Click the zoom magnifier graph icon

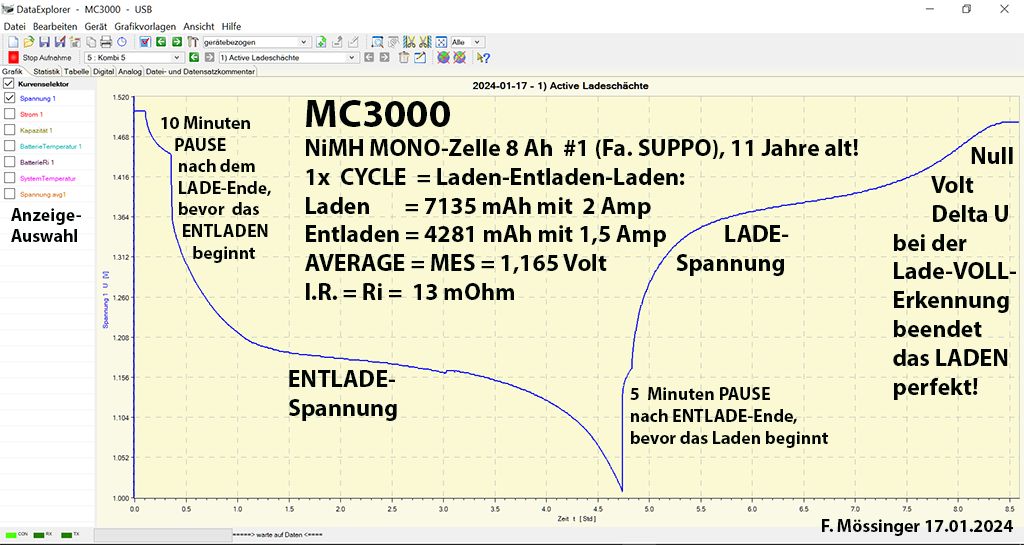(x=377, y=42)
